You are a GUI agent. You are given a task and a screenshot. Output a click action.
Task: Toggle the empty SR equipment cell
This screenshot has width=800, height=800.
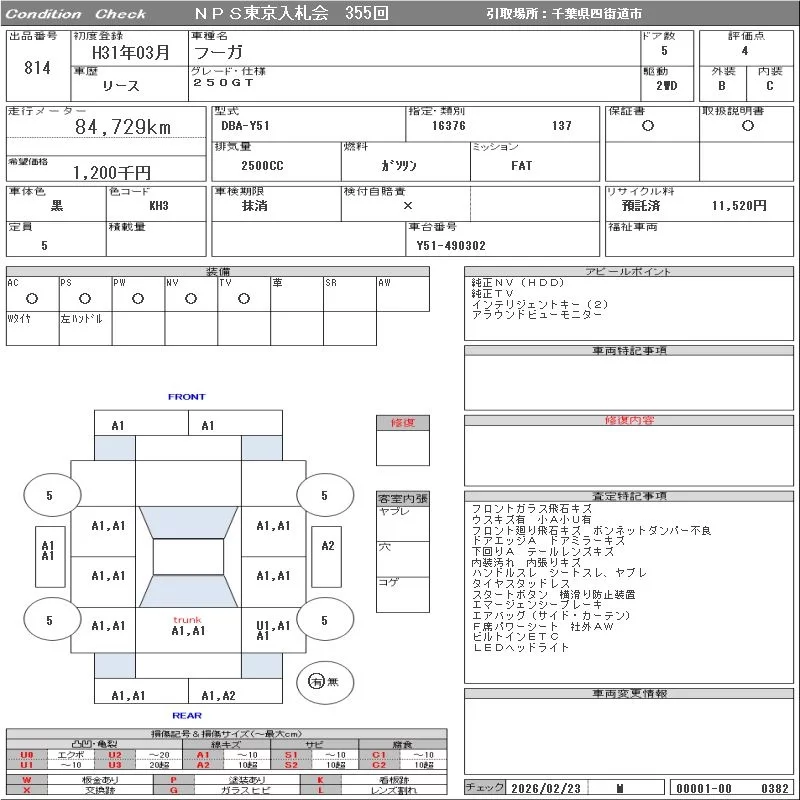tap(349, 298)
